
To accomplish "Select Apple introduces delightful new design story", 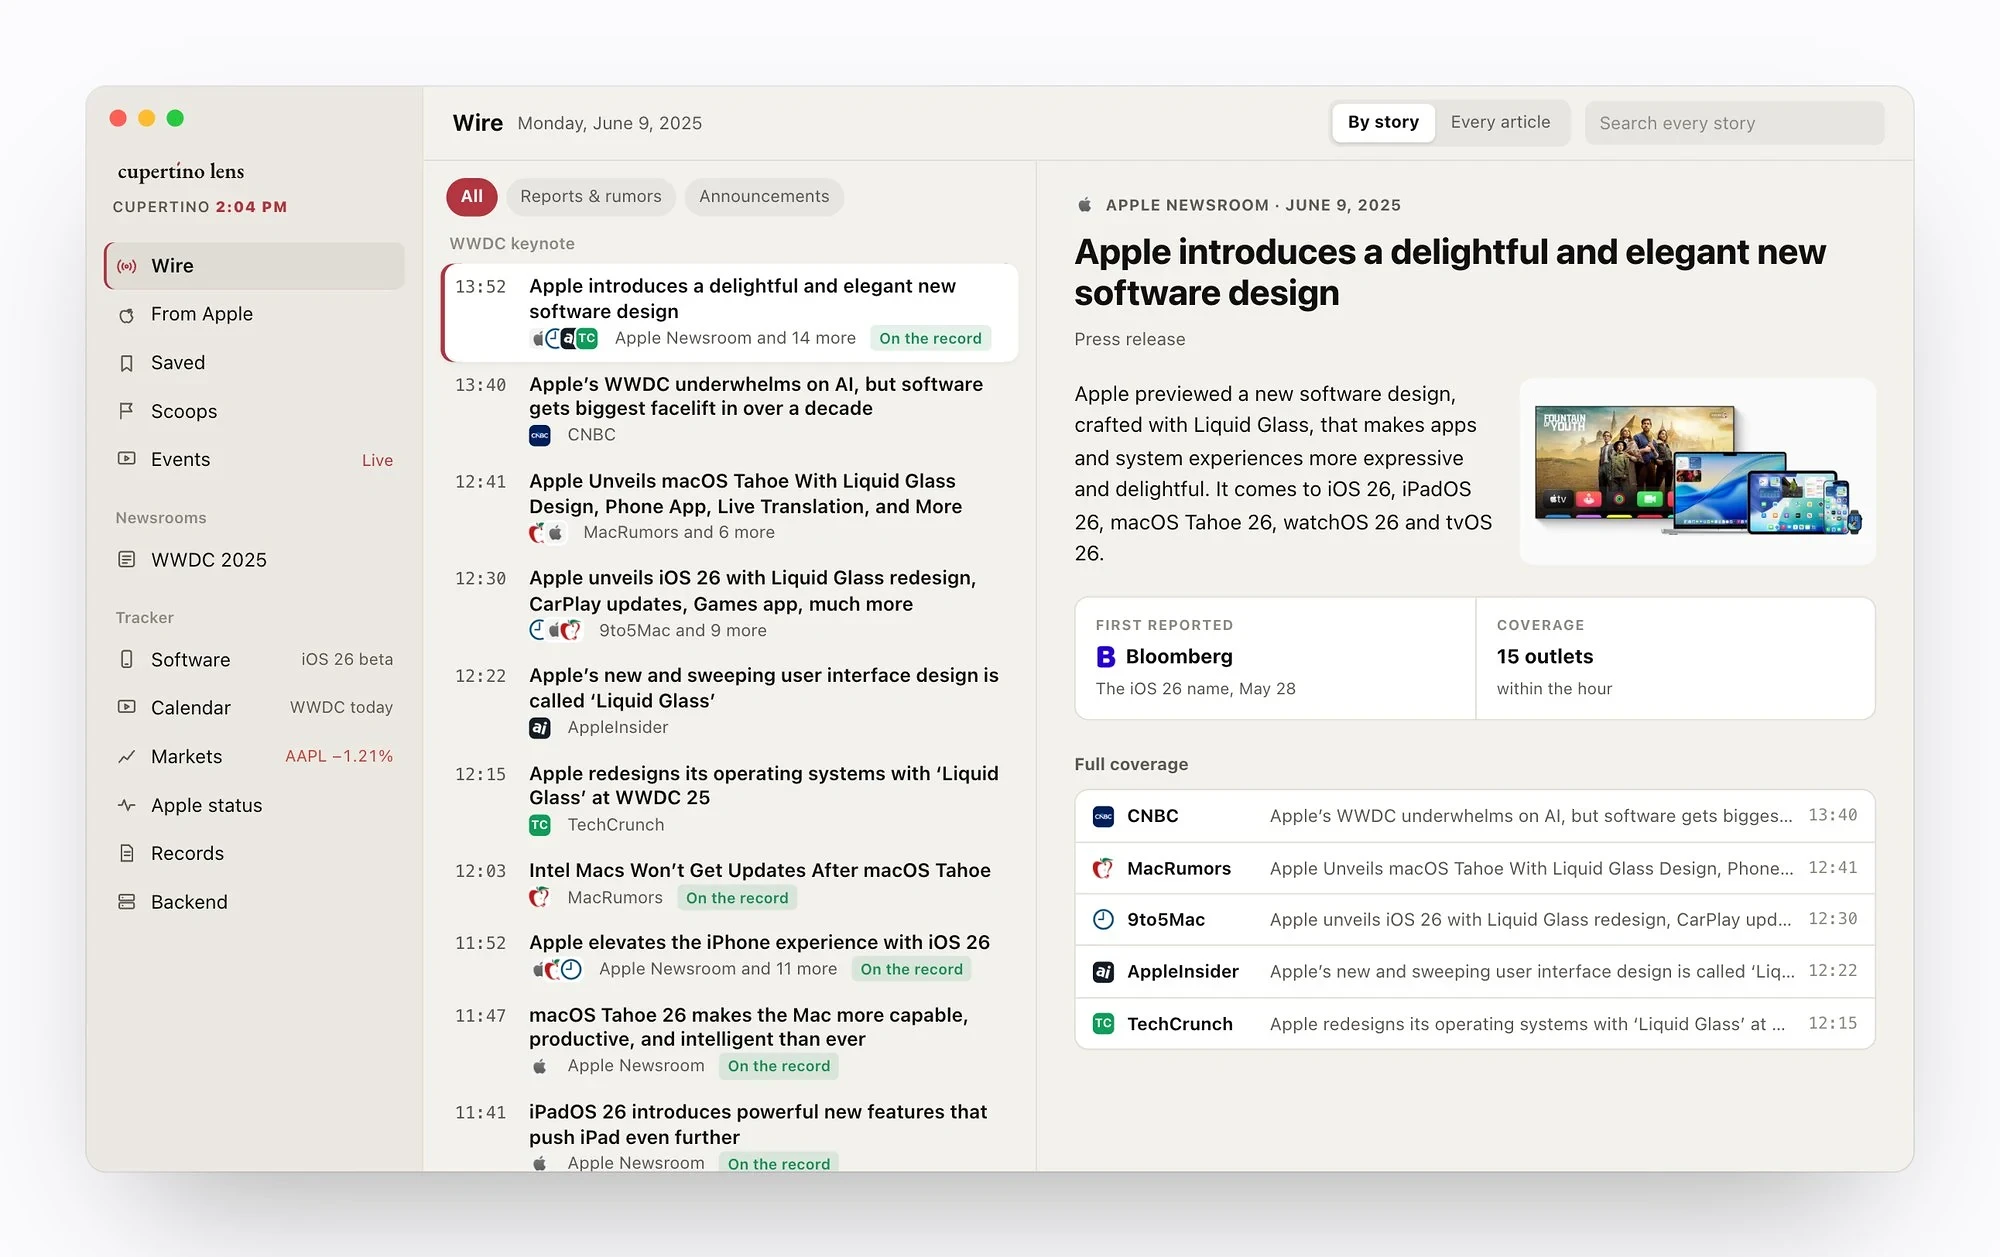I will [x=730, y=312].
